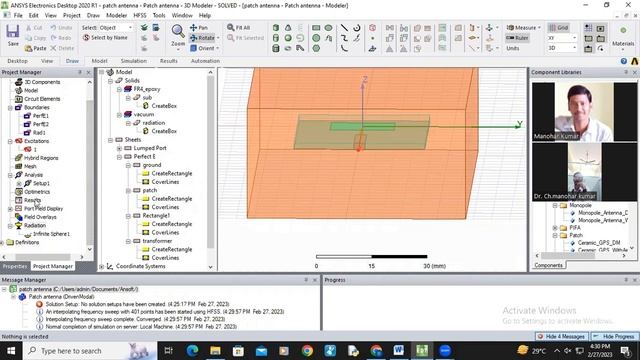Switch to the Simulation ribbon tab
Viewport: 640px width, 360px height.
(x=133, y=61)
